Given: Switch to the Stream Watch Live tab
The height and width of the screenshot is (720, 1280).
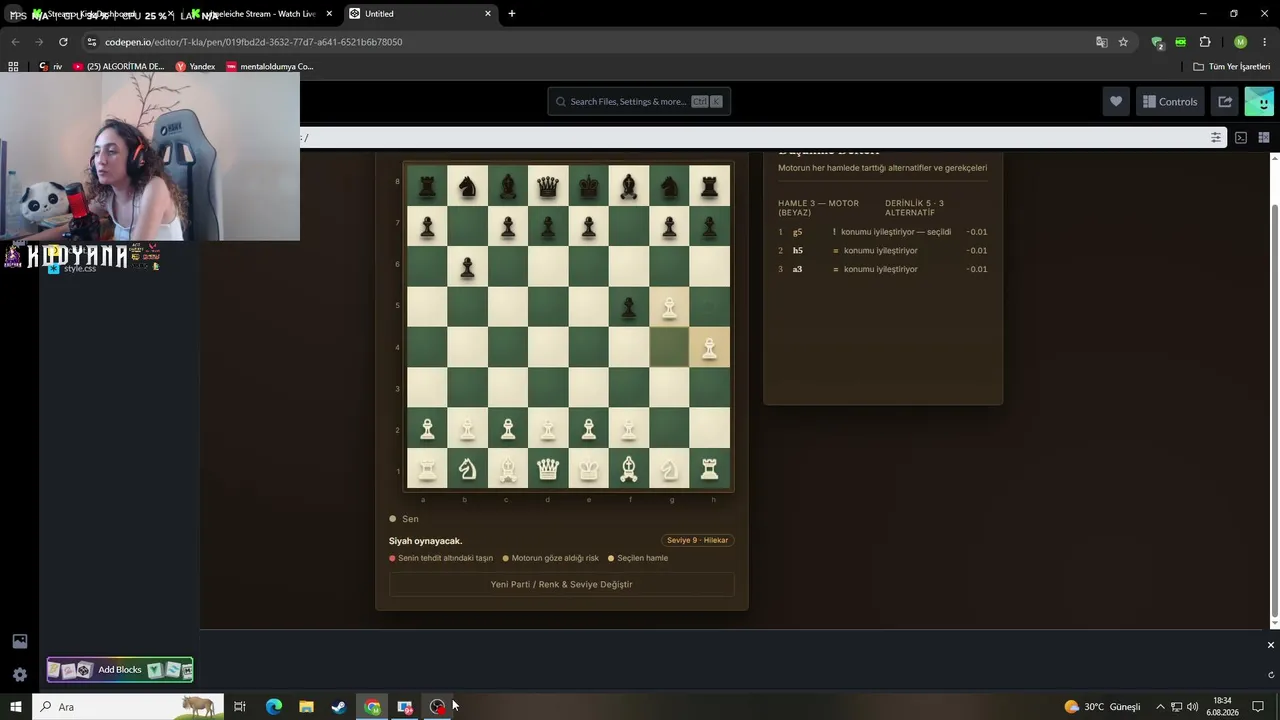Looking at the screenshot, I should coord(262,14).
